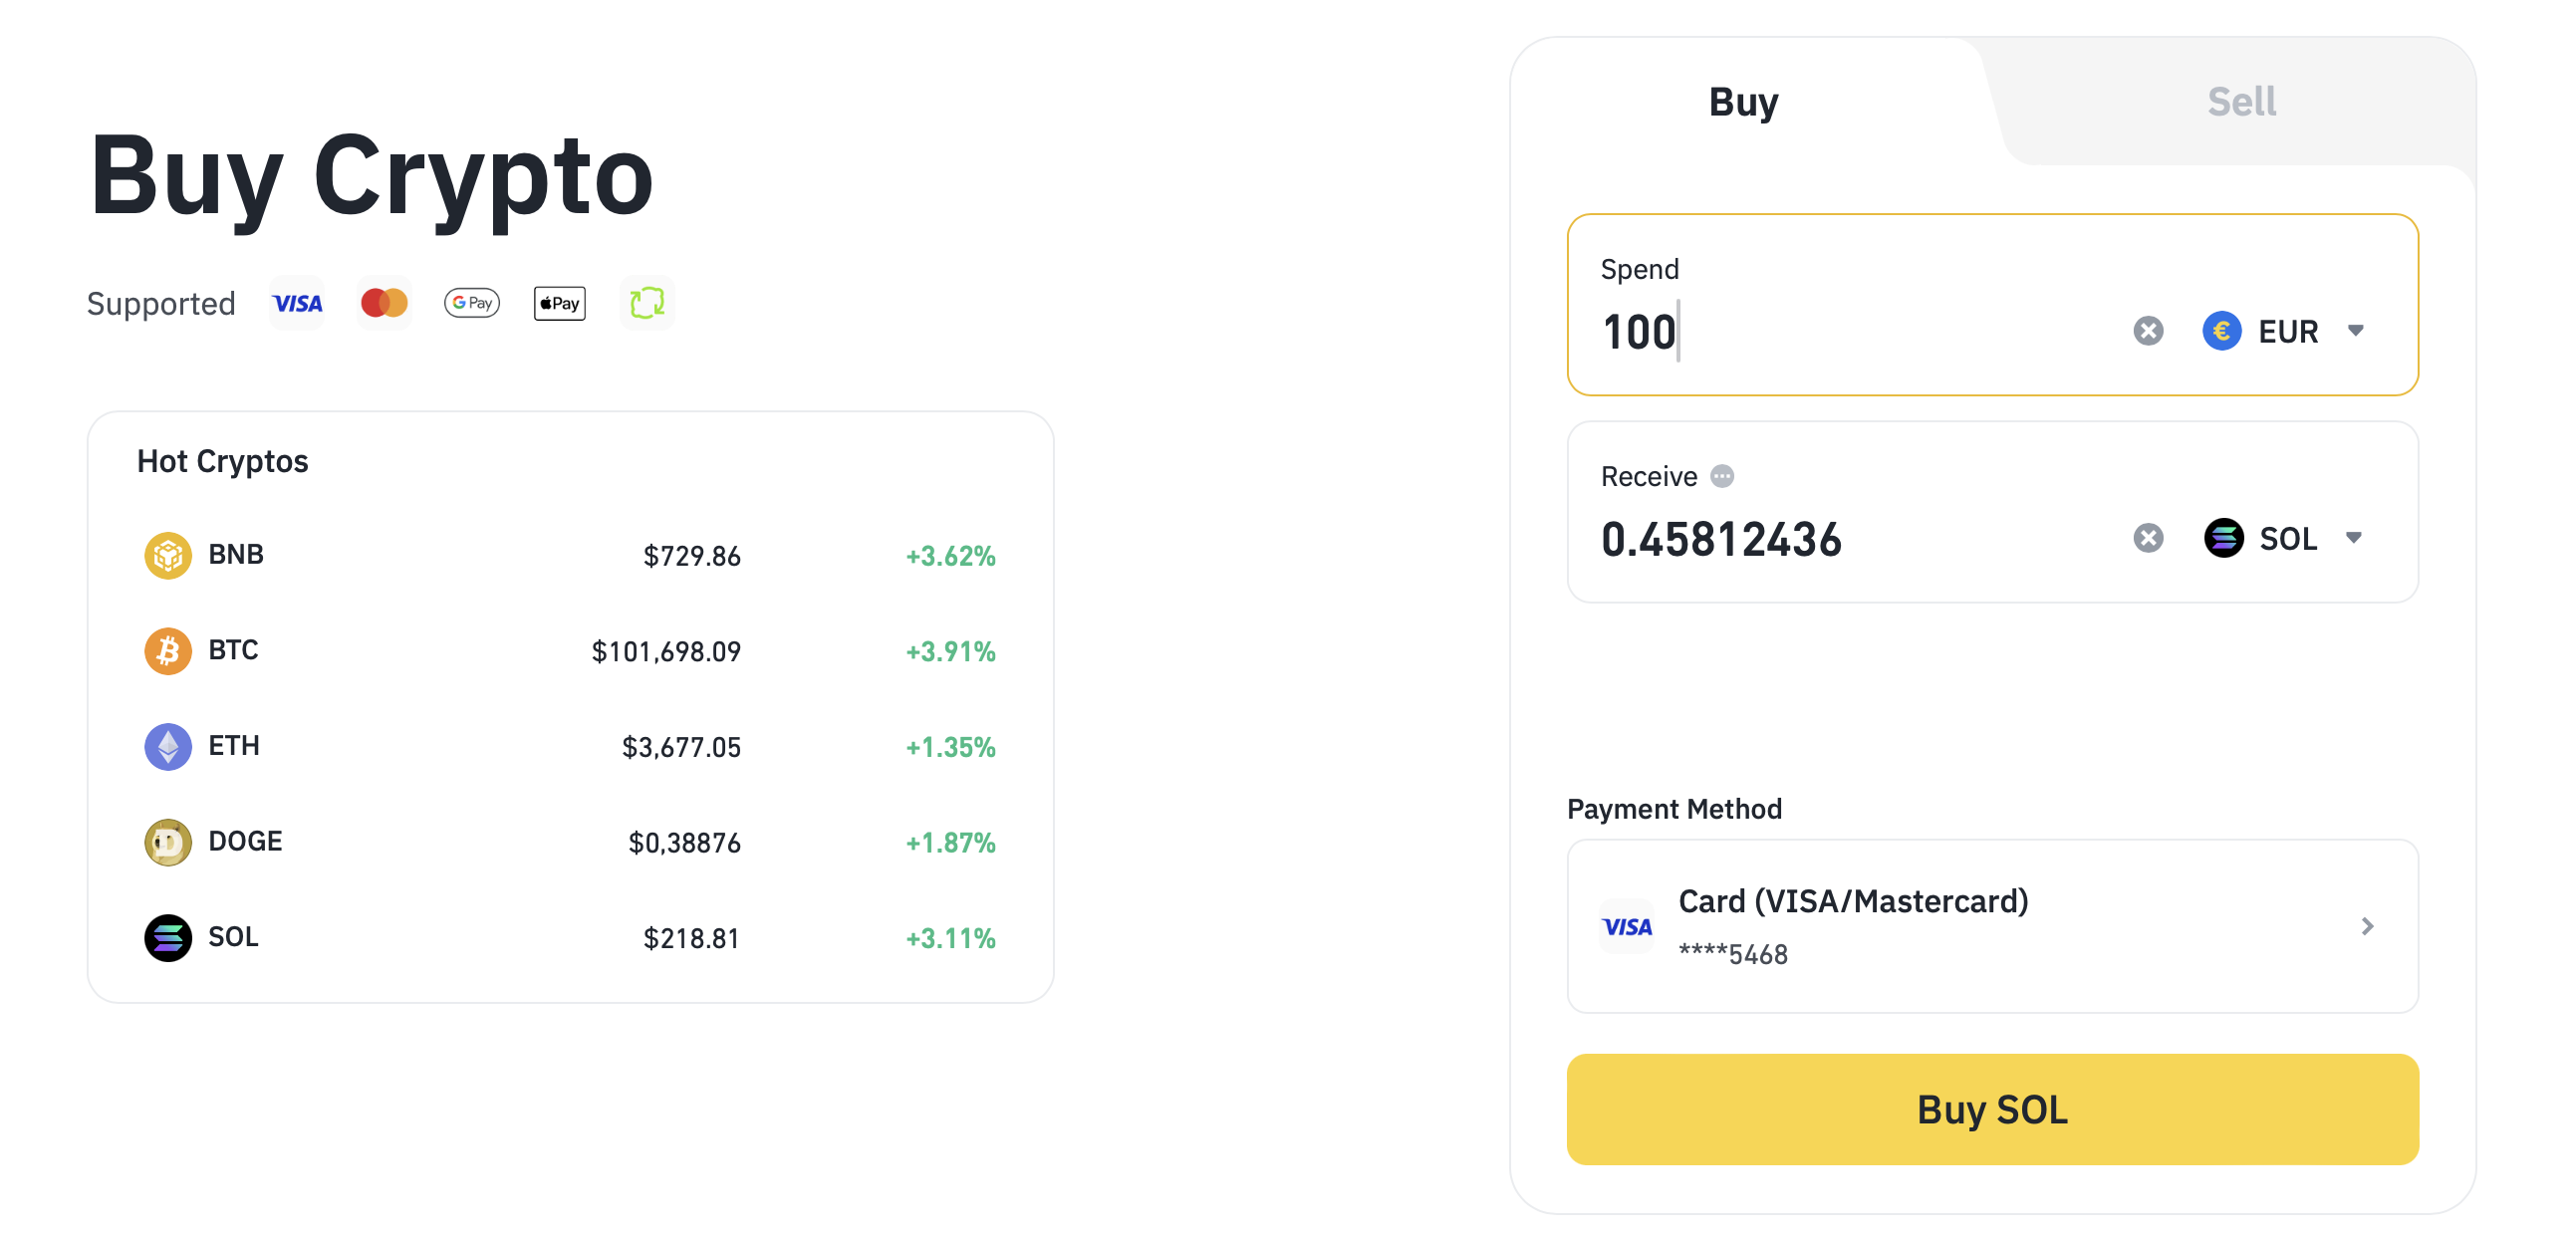Click the Receive info icon
Viewport: 2576px width, 1233px height.
pos(1722,476)
